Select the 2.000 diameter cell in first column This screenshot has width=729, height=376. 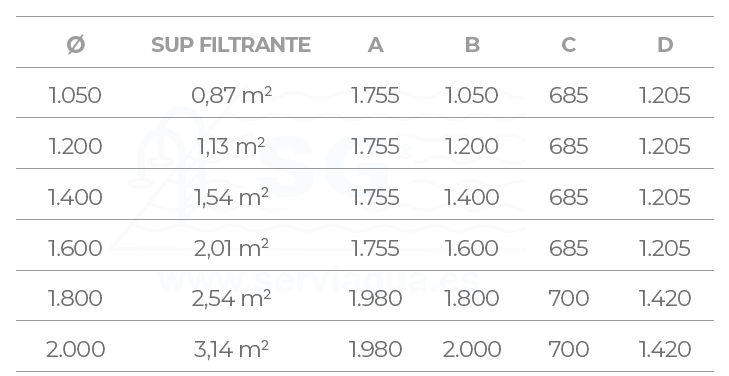(75, 349)
